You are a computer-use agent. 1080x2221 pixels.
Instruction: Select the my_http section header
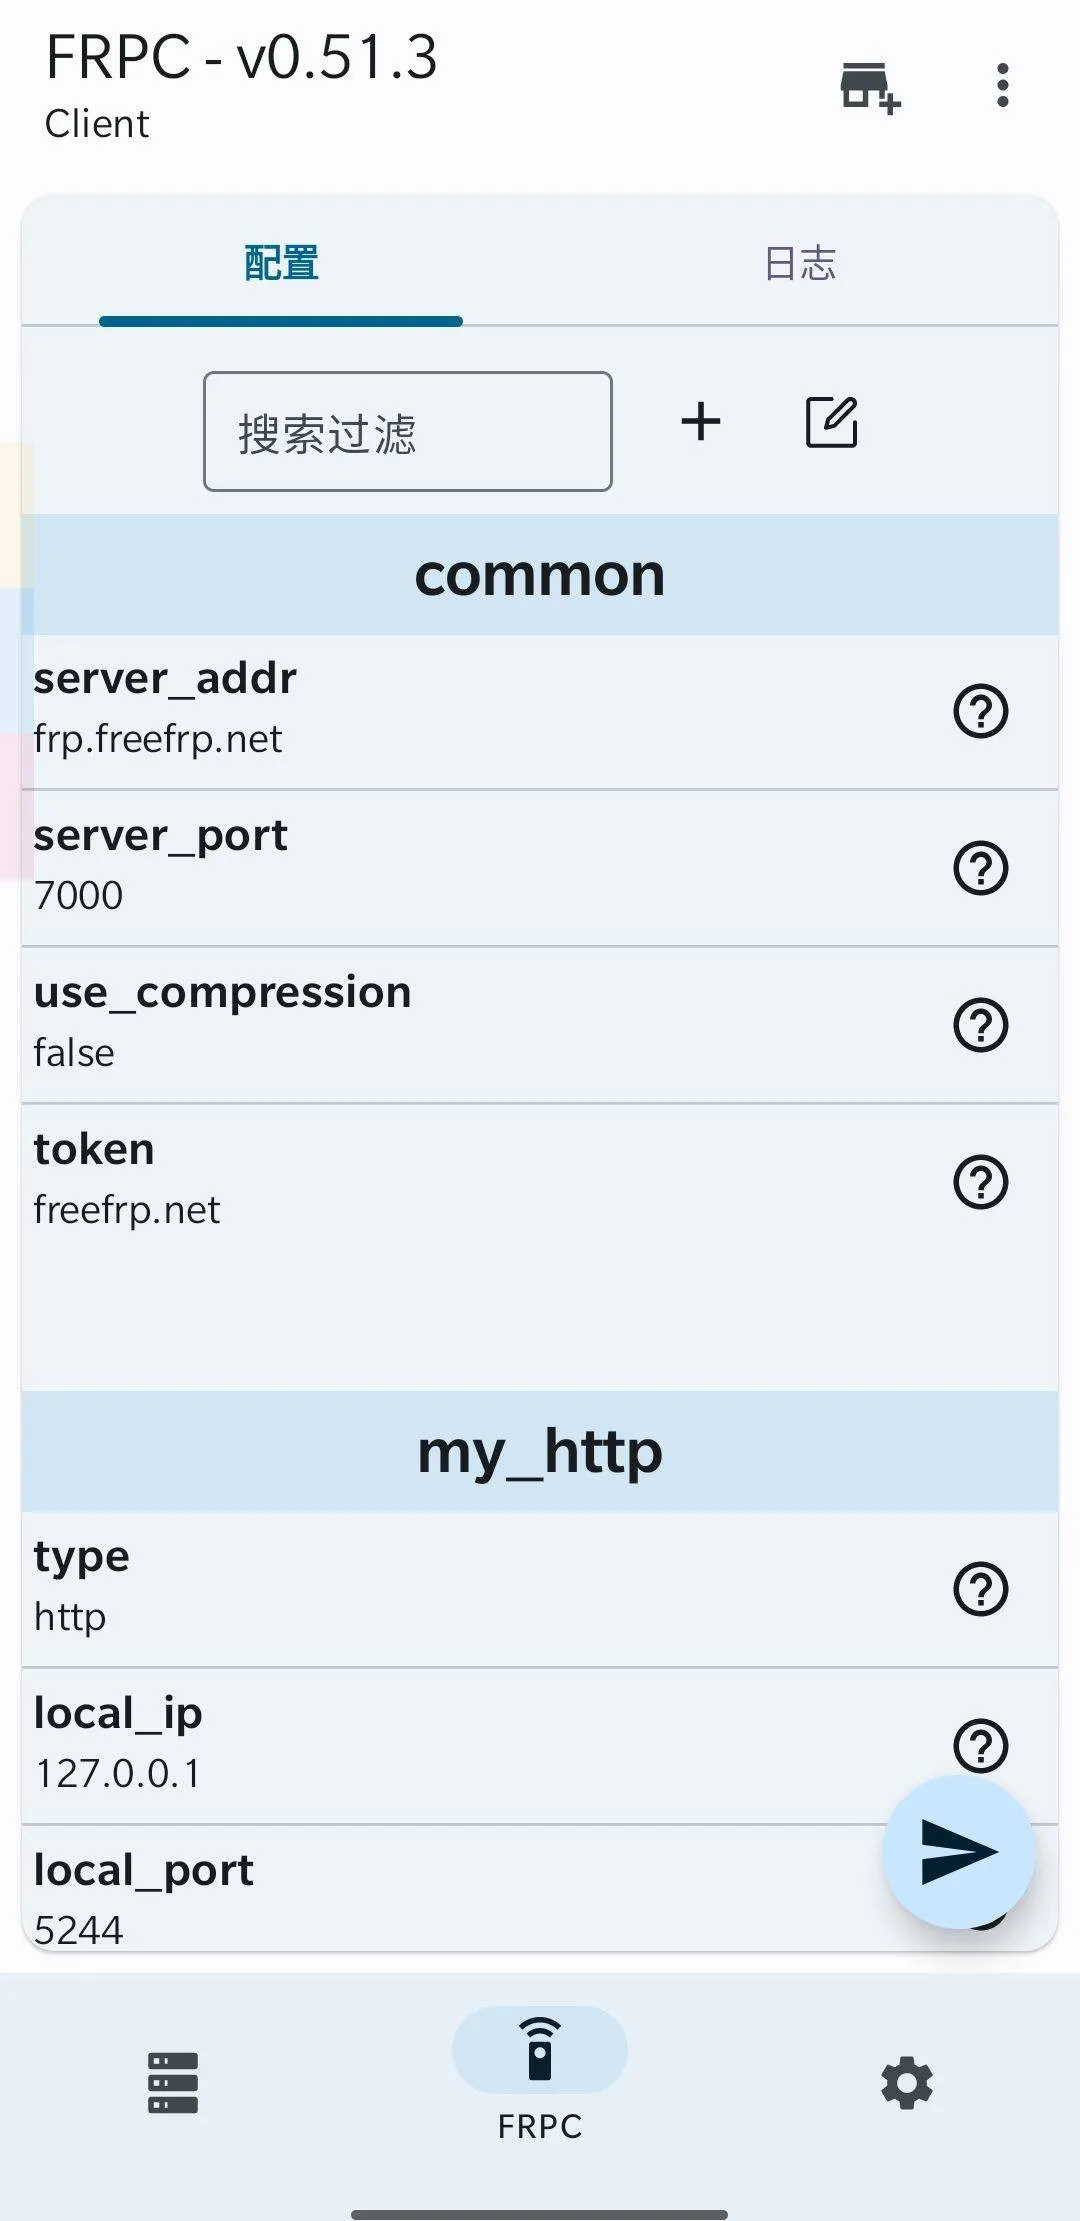pos(540,1452)
